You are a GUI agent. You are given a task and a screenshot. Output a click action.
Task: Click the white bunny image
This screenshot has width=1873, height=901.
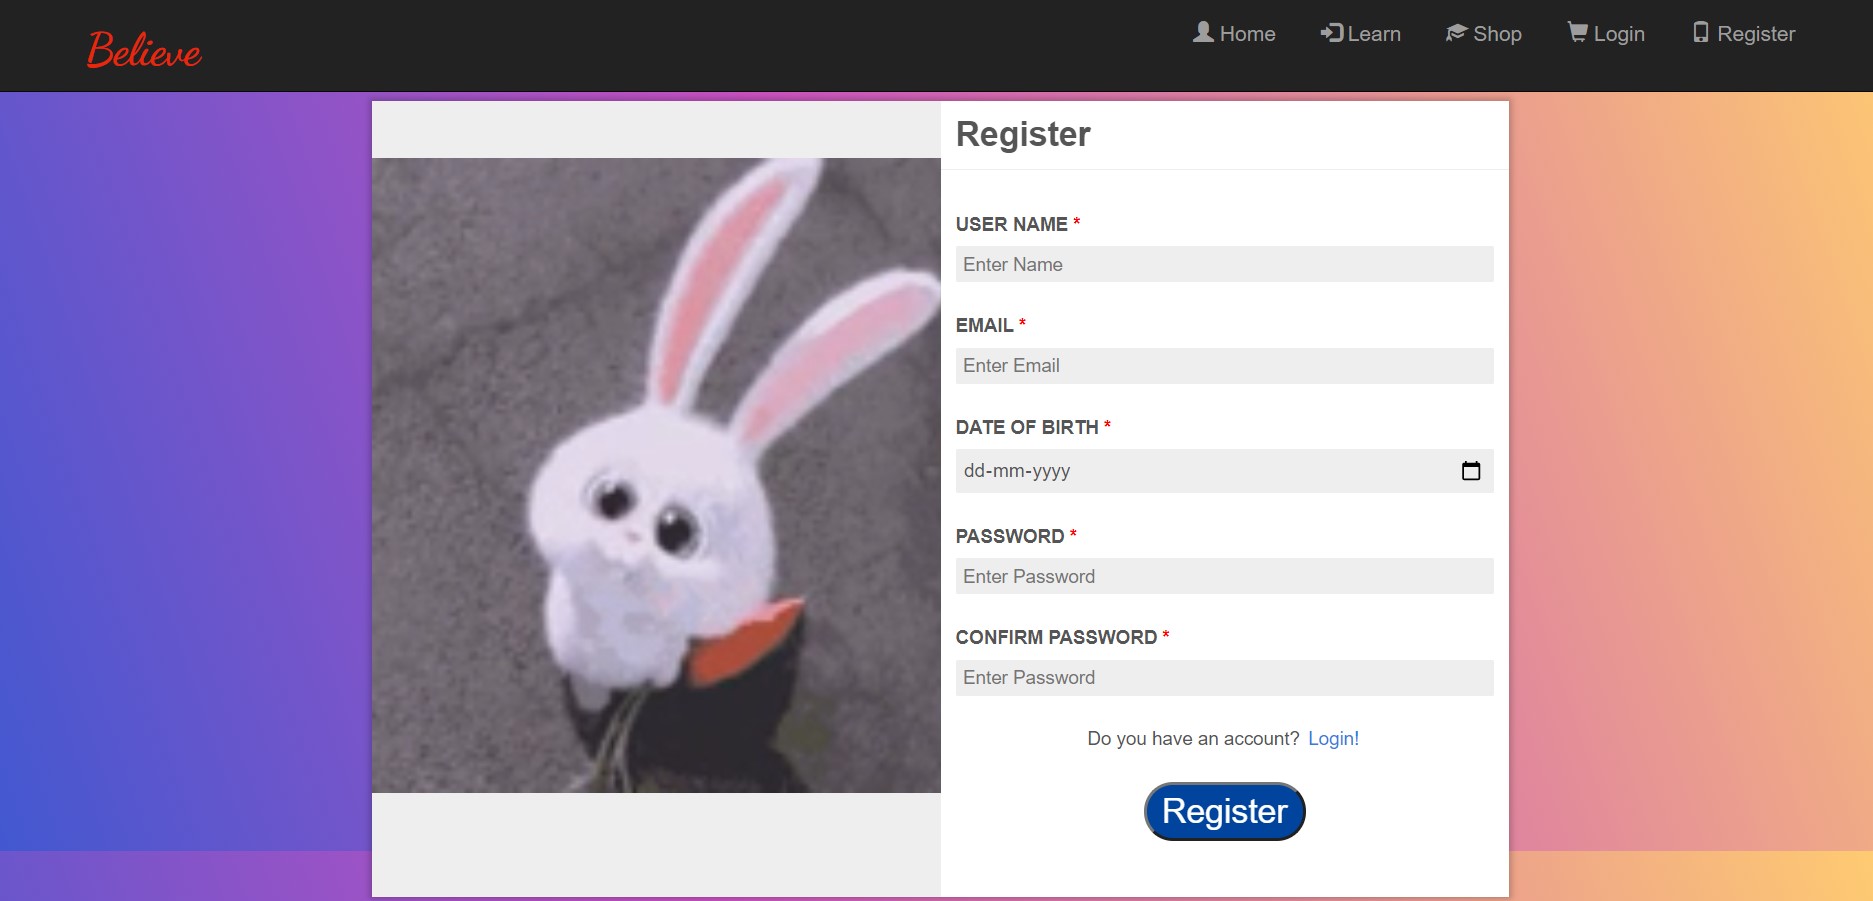(656, 475)
